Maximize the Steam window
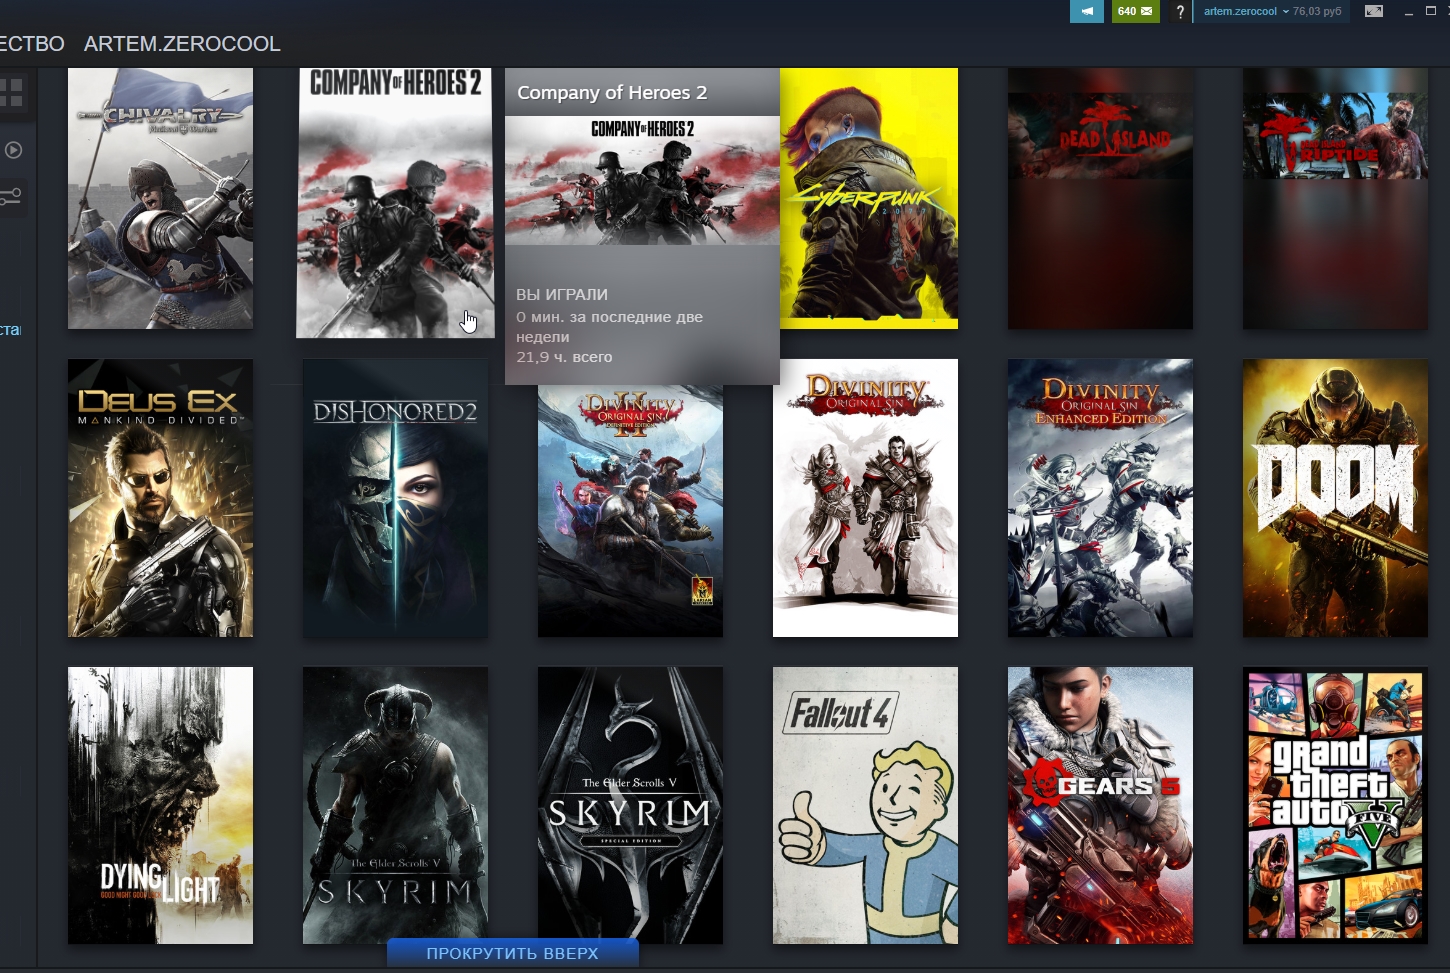This screenshot has height=973, width=1450. [1430, 11]
